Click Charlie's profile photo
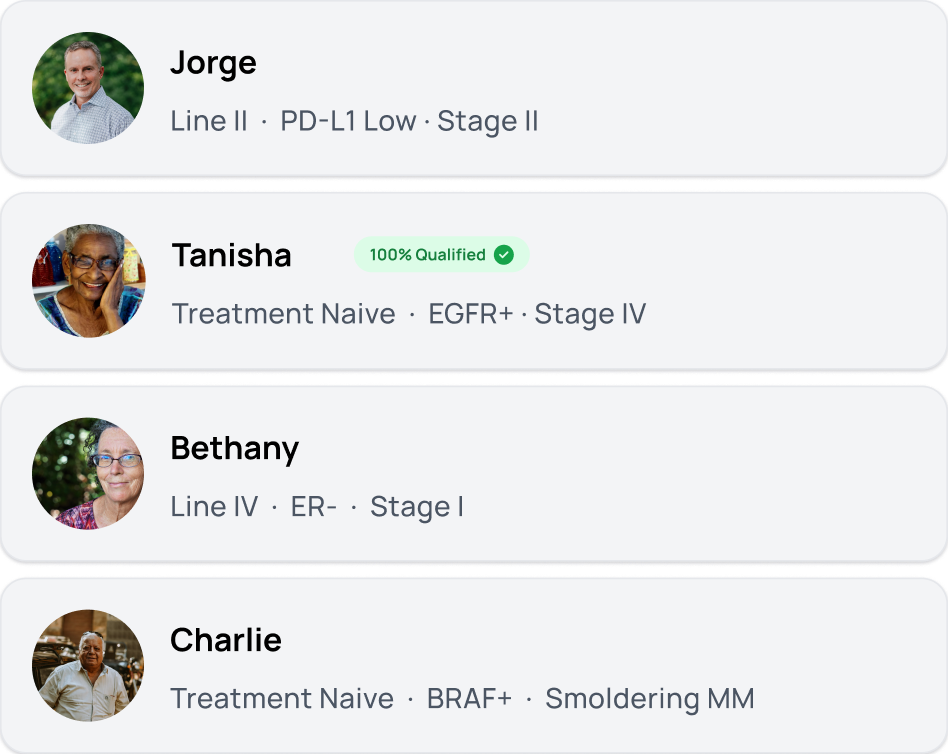948x754 pixels. tap(88, 666)
